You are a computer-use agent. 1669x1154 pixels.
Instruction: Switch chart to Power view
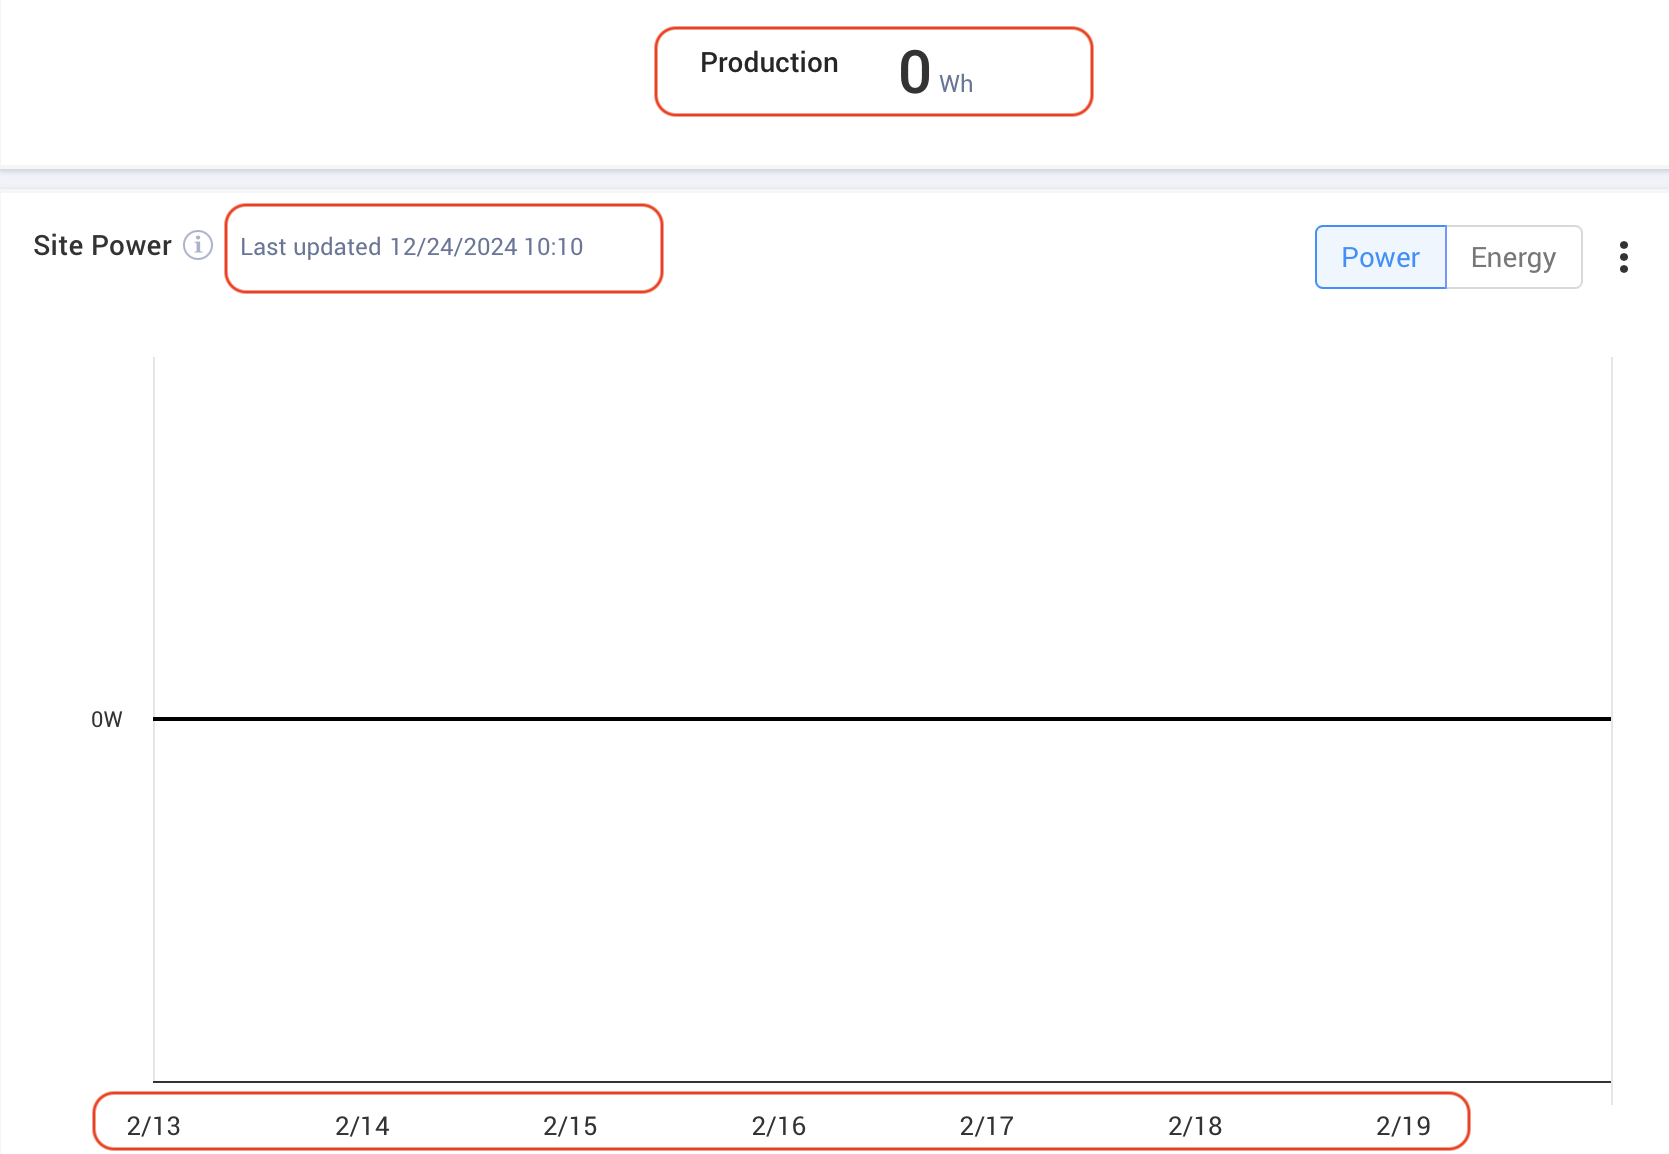(1380, 257)
